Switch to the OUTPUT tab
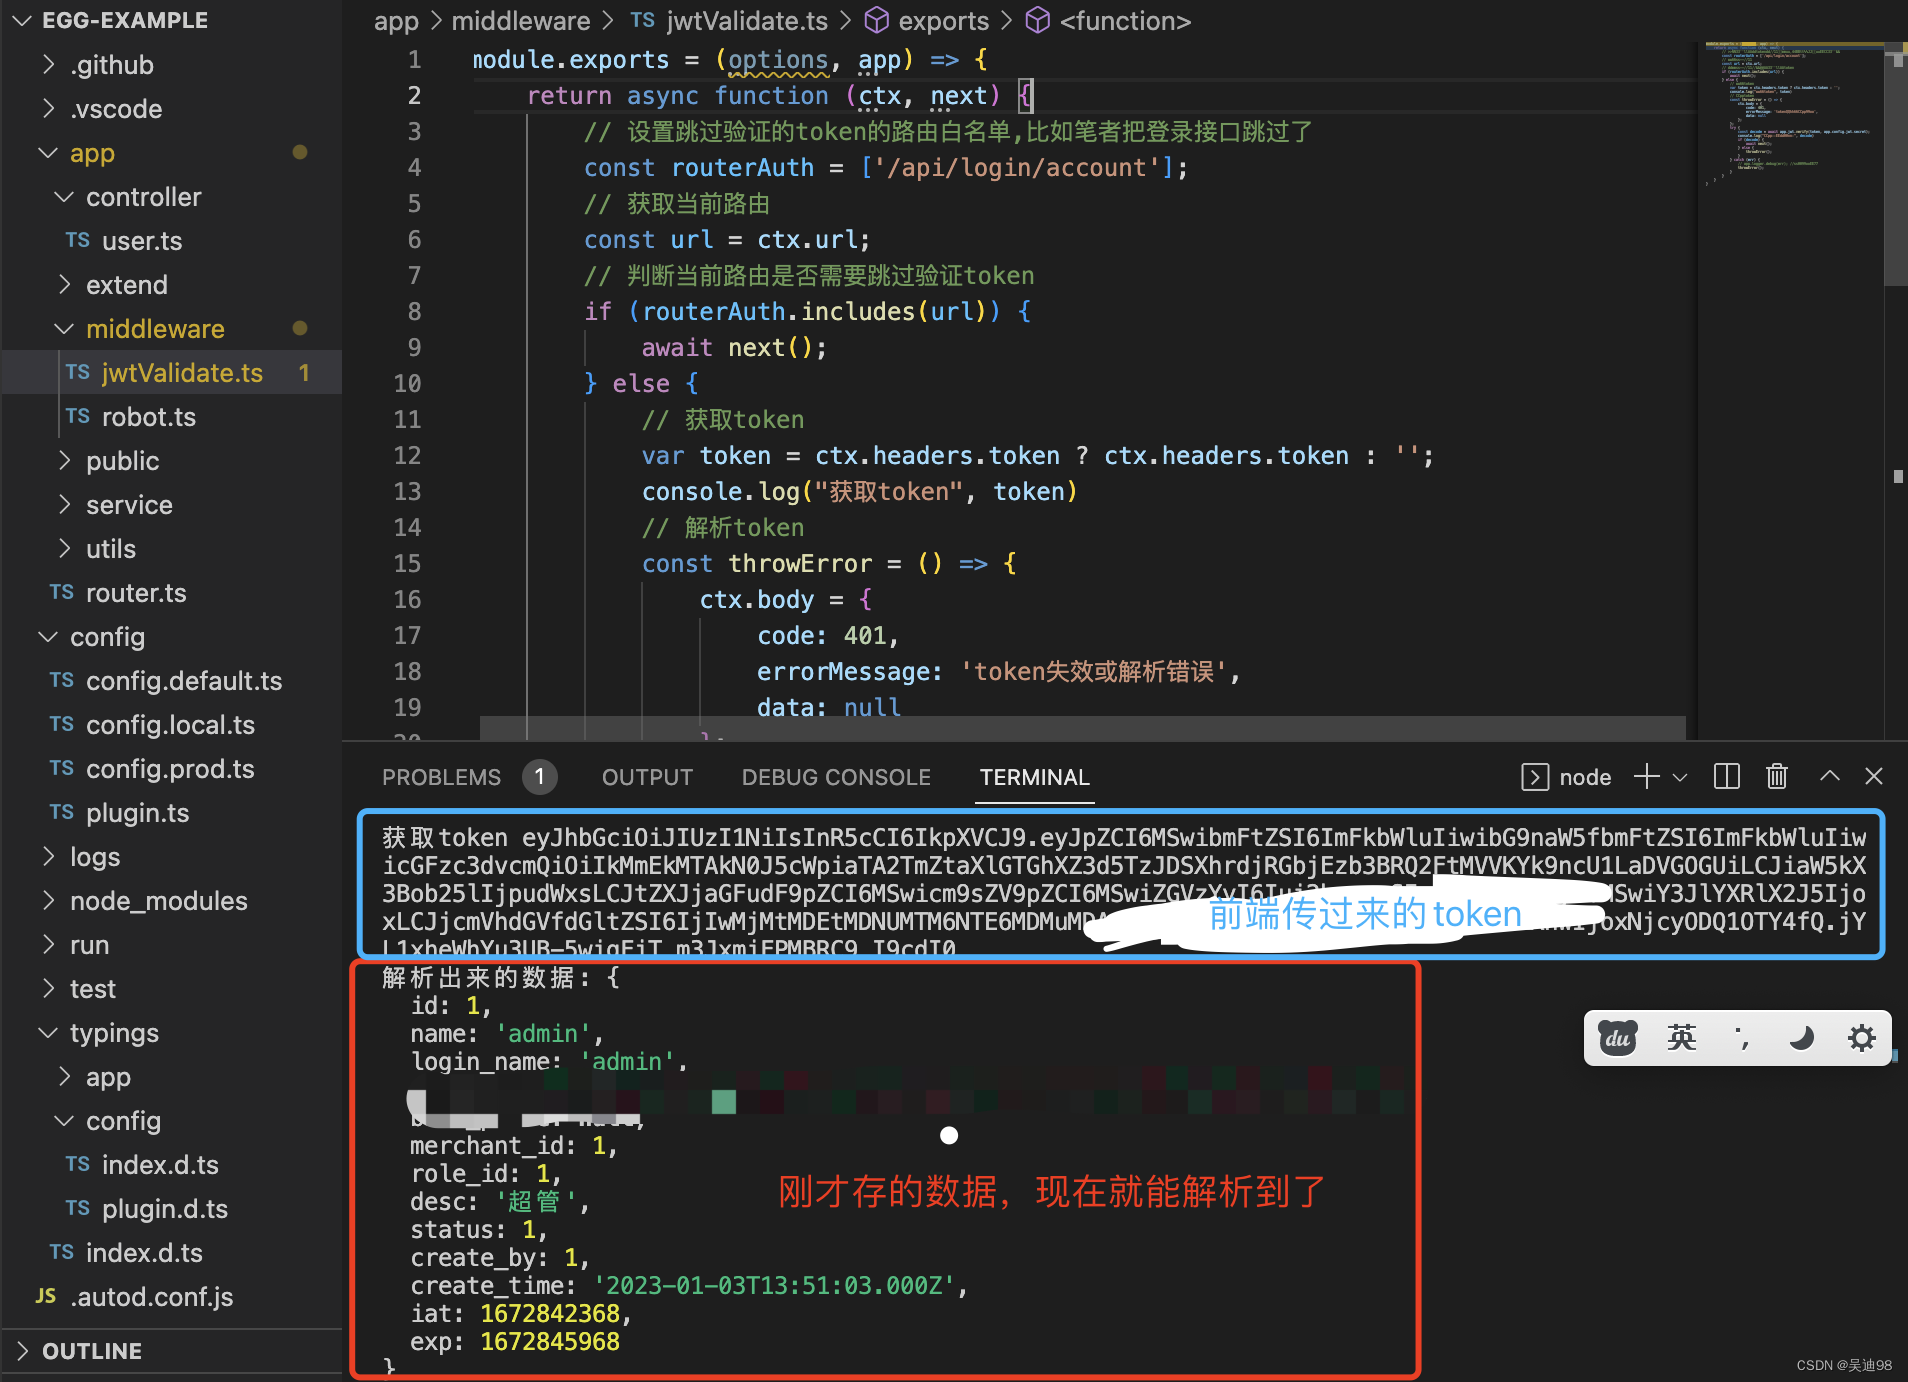The image size is (1908, 1382). (x=647, y=777)
